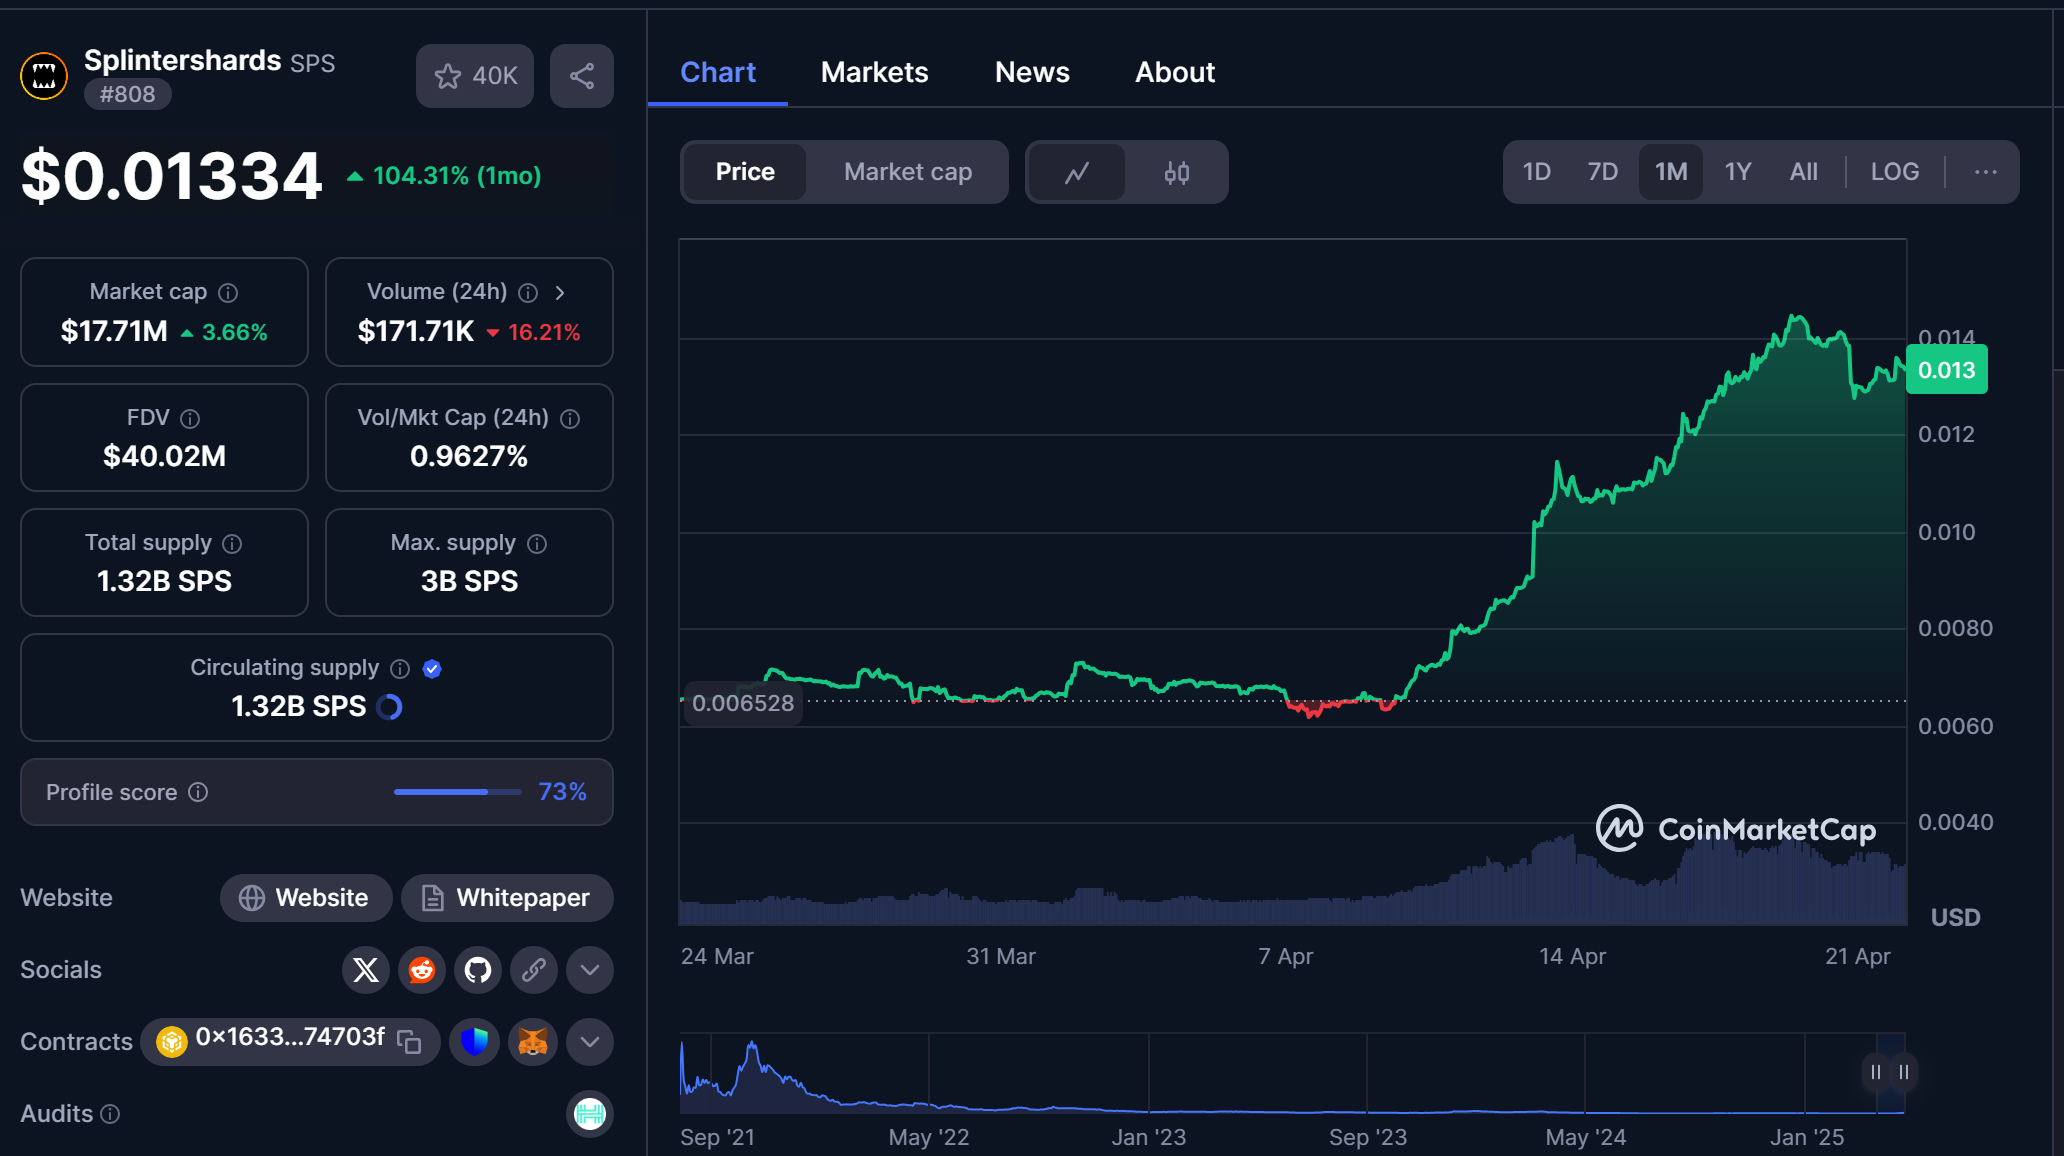
Task: Open the Reddit social icon
Action: [422, 970]
